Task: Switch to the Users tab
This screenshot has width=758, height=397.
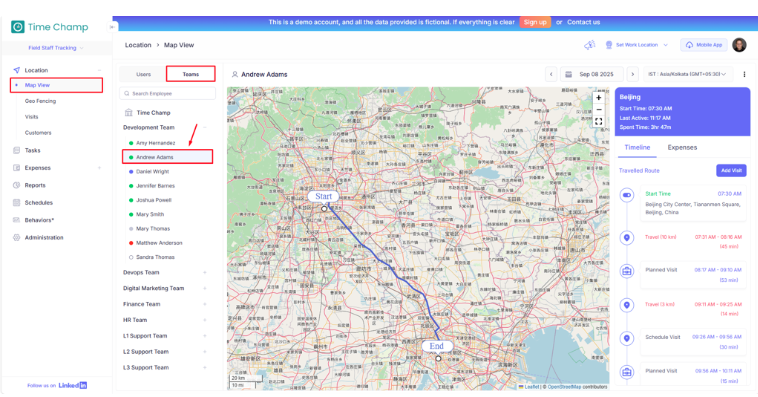Action: pos(143,74)
